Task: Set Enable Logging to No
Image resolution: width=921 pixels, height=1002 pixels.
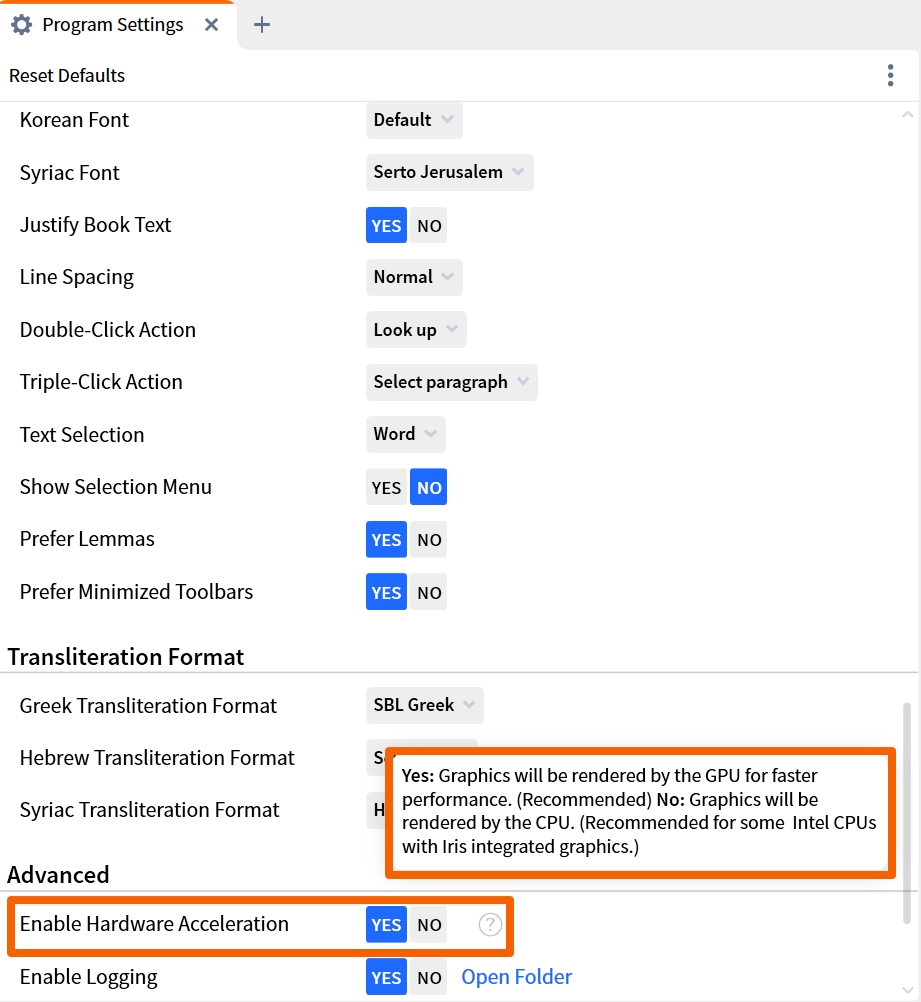Action: pyautogui.click(x=429, y=977)
